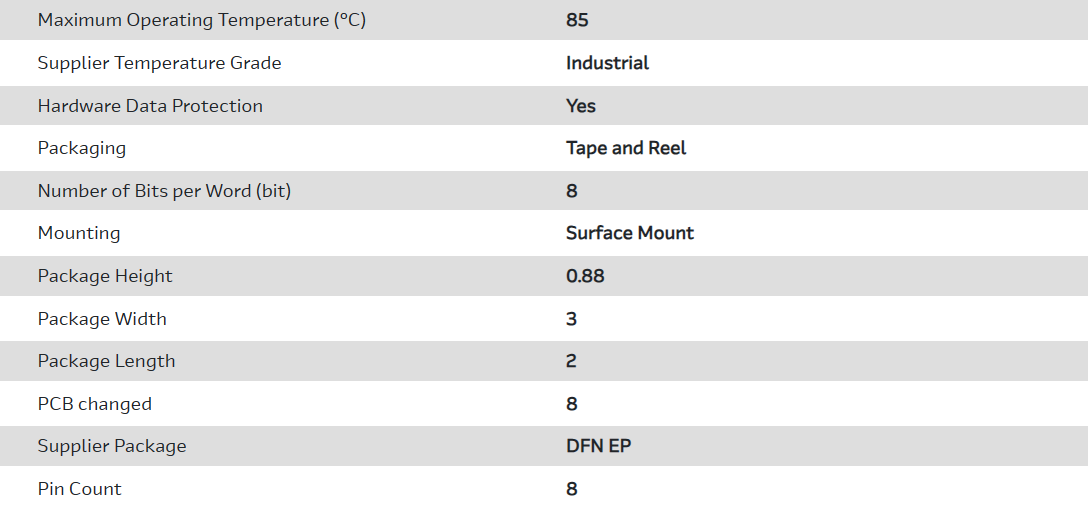Click the Hardware Data Protection label
This screenshot has height=506, width=1091.
pyautogui.click(x=150, y=106)
